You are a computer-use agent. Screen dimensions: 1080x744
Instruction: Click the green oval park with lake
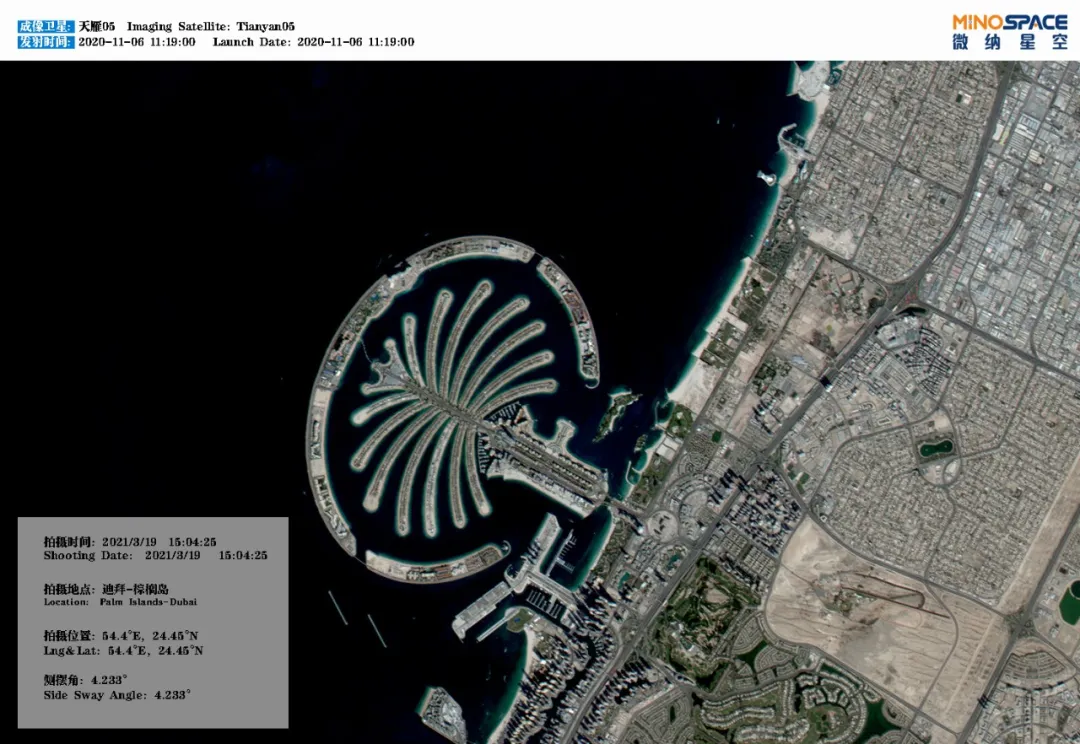click(937, 448)
